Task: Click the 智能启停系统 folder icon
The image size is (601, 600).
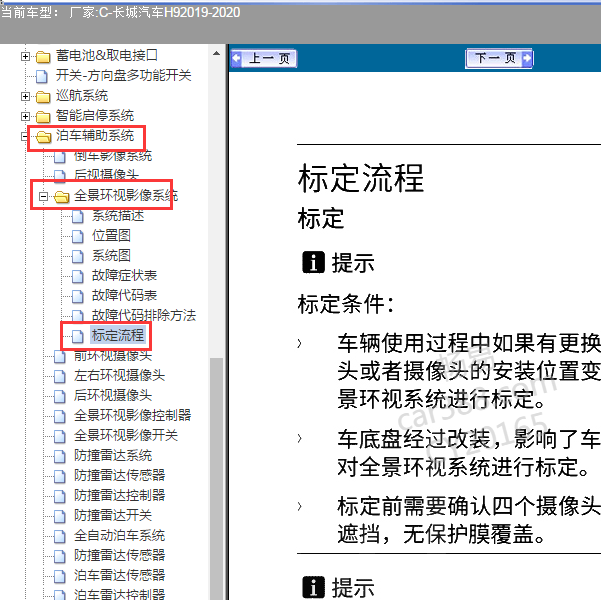Action: [43, 117]
